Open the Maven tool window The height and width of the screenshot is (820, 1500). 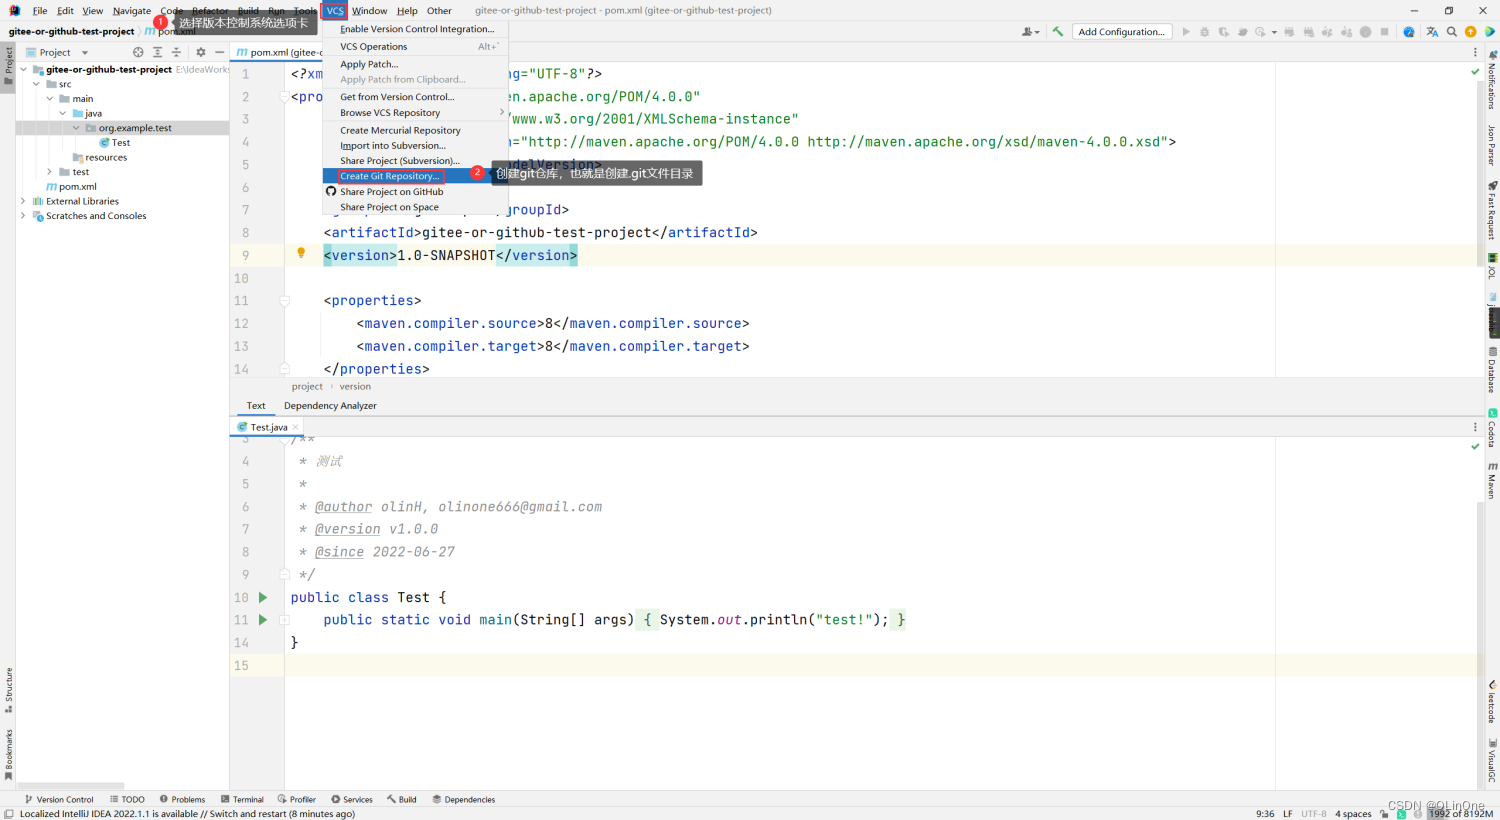coord(1492,480)
